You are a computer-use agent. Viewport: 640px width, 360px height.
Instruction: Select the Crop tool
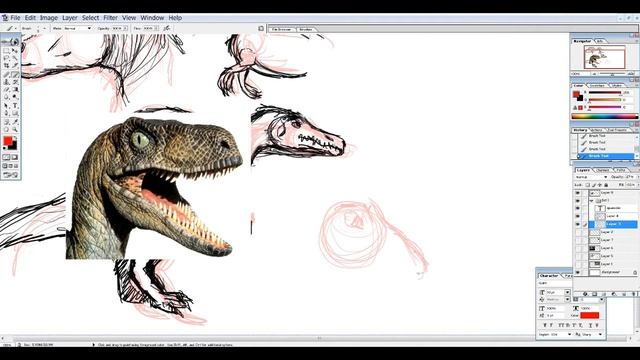(x=7, y=66)
